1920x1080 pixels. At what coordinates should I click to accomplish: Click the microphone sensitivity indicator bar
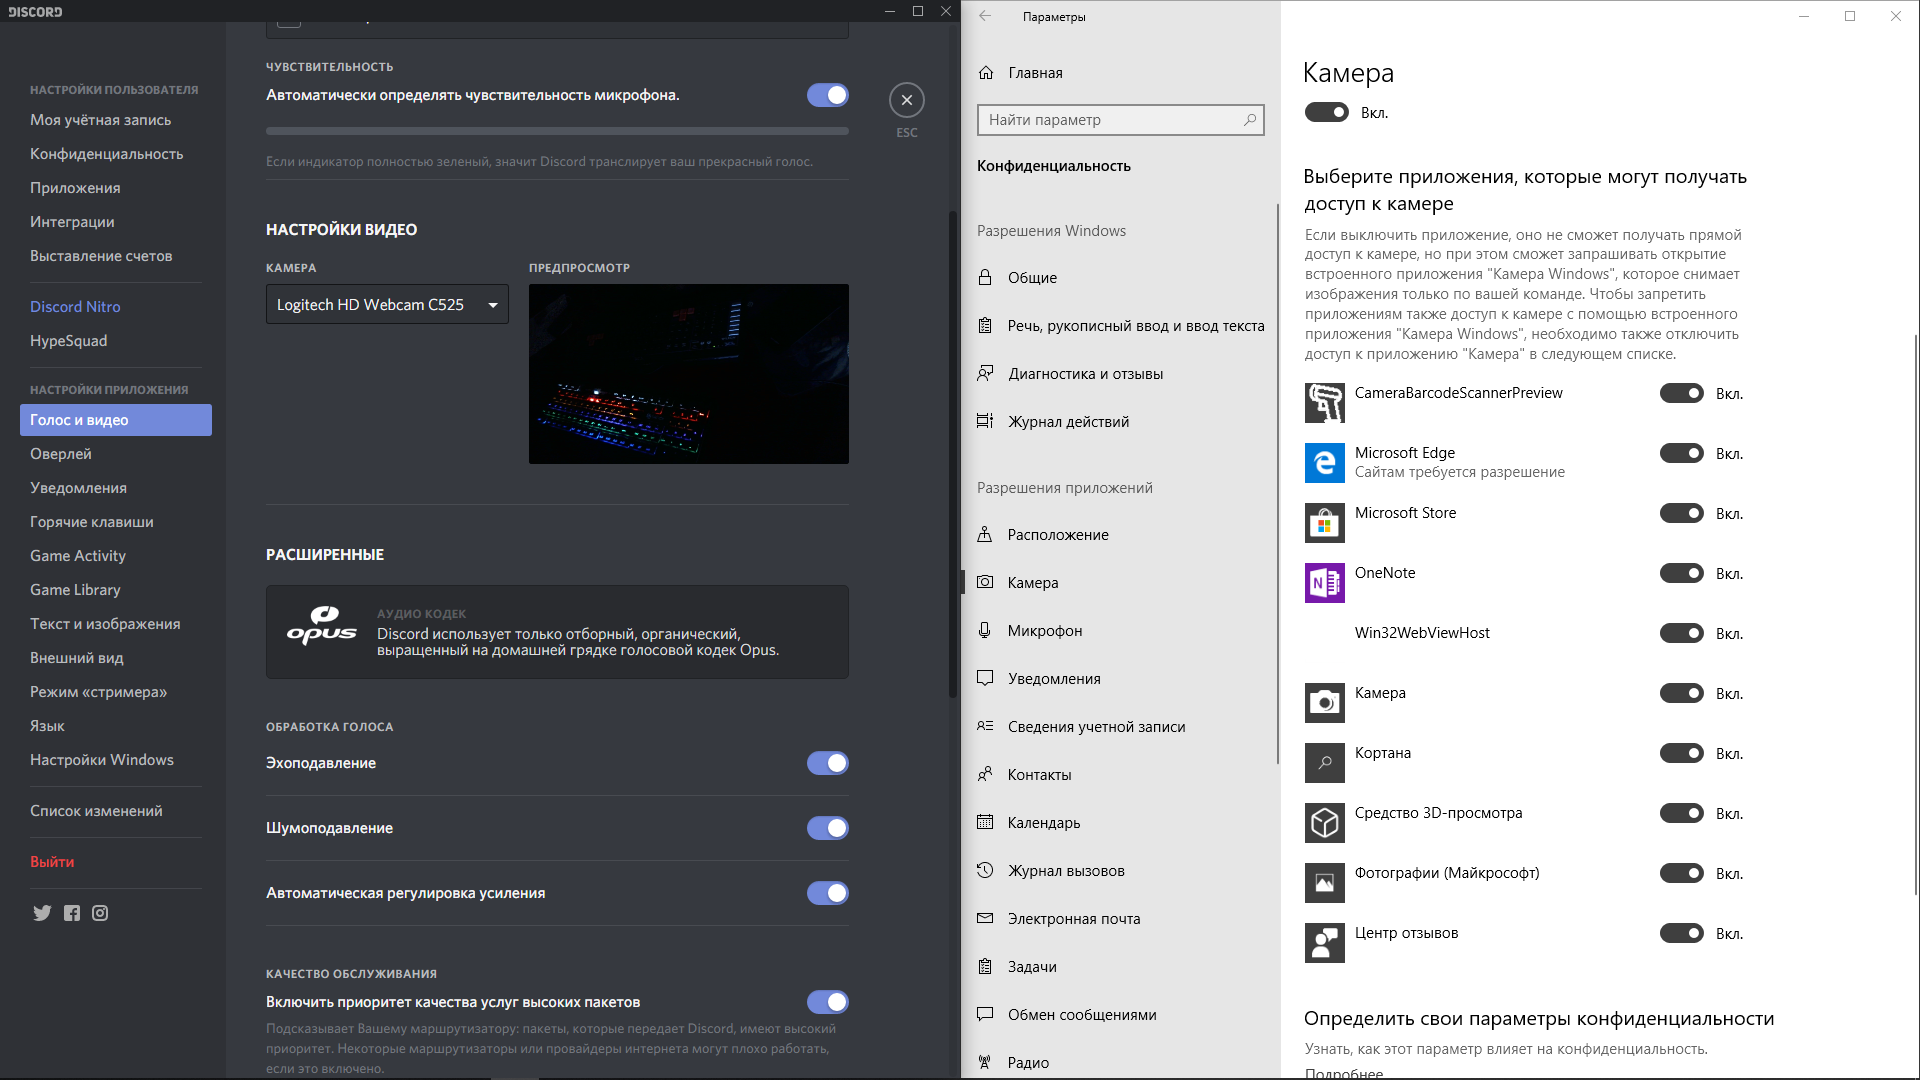tap(557, 131)
